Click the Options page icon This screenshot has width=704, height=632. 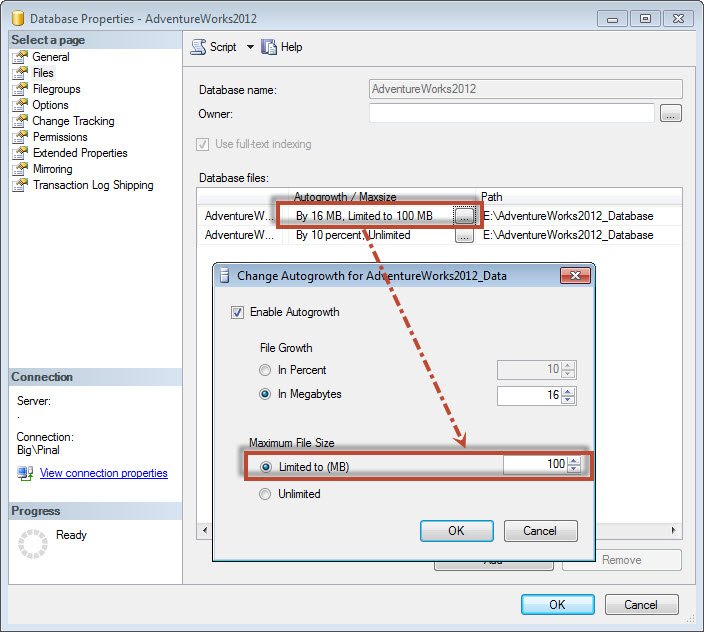pyautogui.click(x=20, y=105)
